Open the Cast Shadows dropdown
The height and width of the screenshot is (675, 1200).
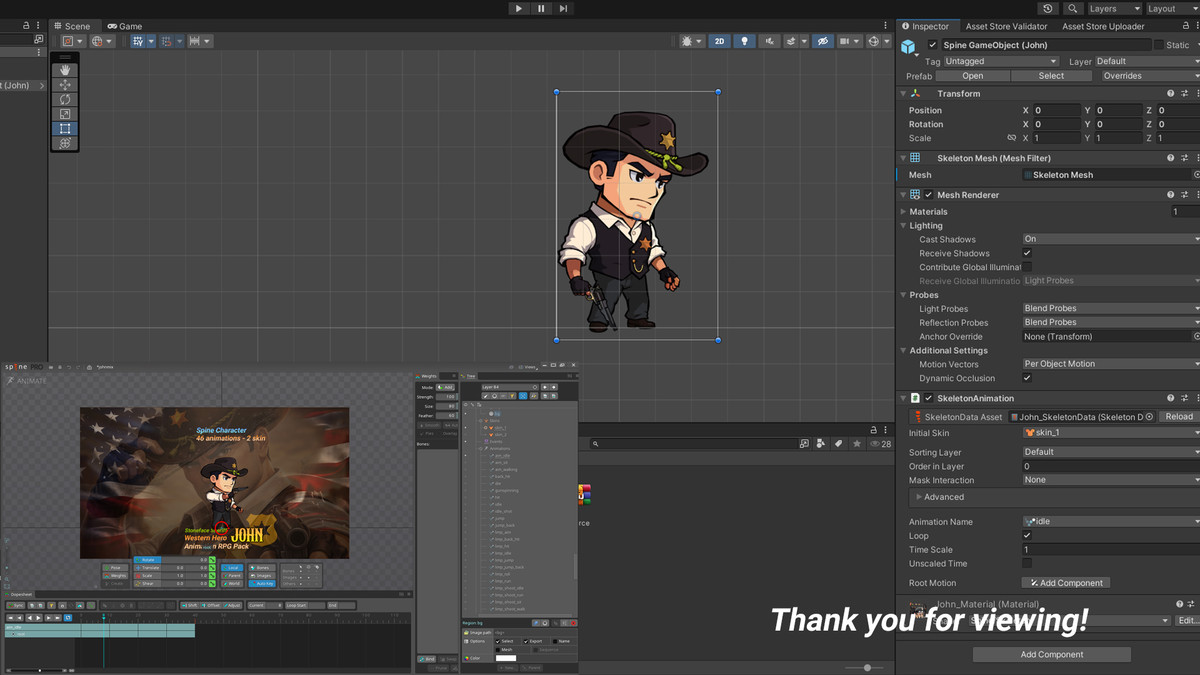(x=1109, y=239)
